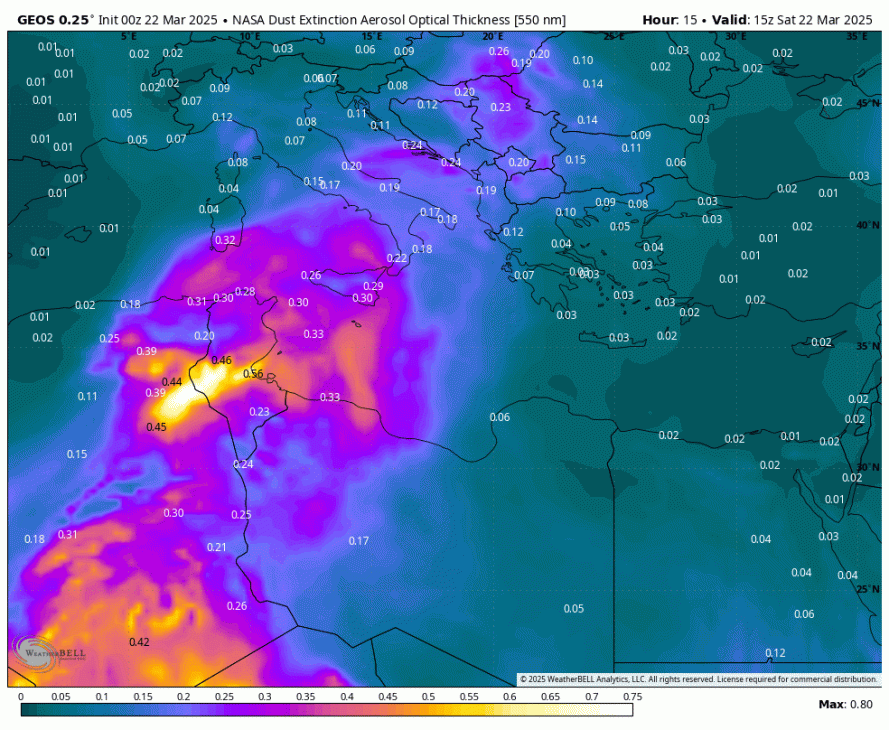Click the Max: 0.80 readout
889x730 pixels.
point(844,704)
